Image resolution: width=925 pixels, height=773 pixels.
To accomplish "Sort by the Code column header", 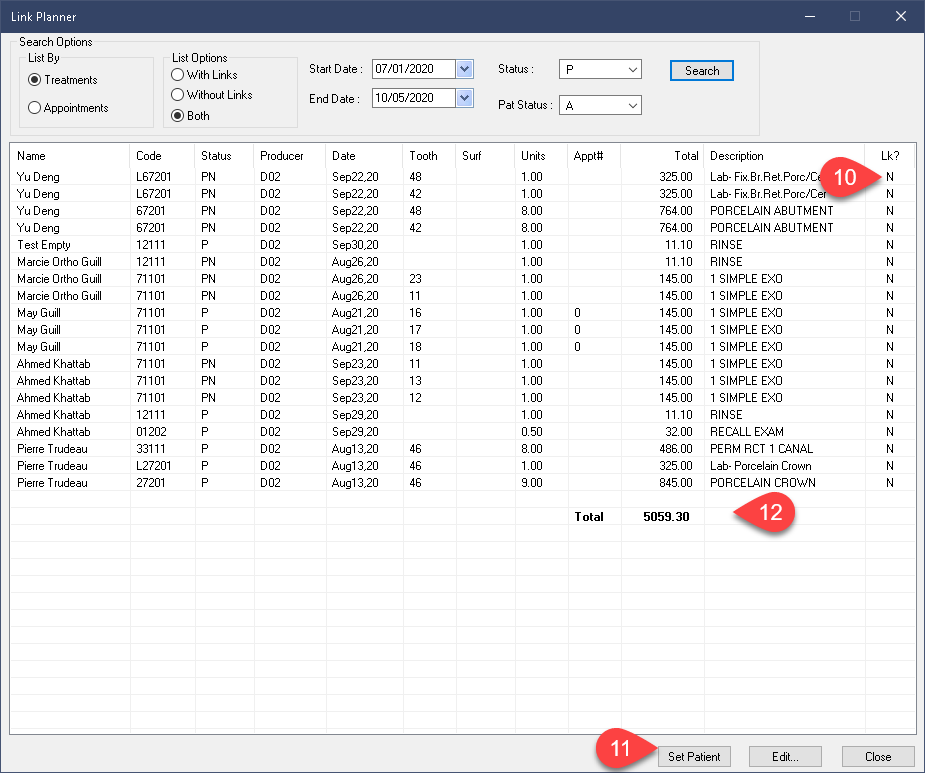I will click(x=162, y=156).
